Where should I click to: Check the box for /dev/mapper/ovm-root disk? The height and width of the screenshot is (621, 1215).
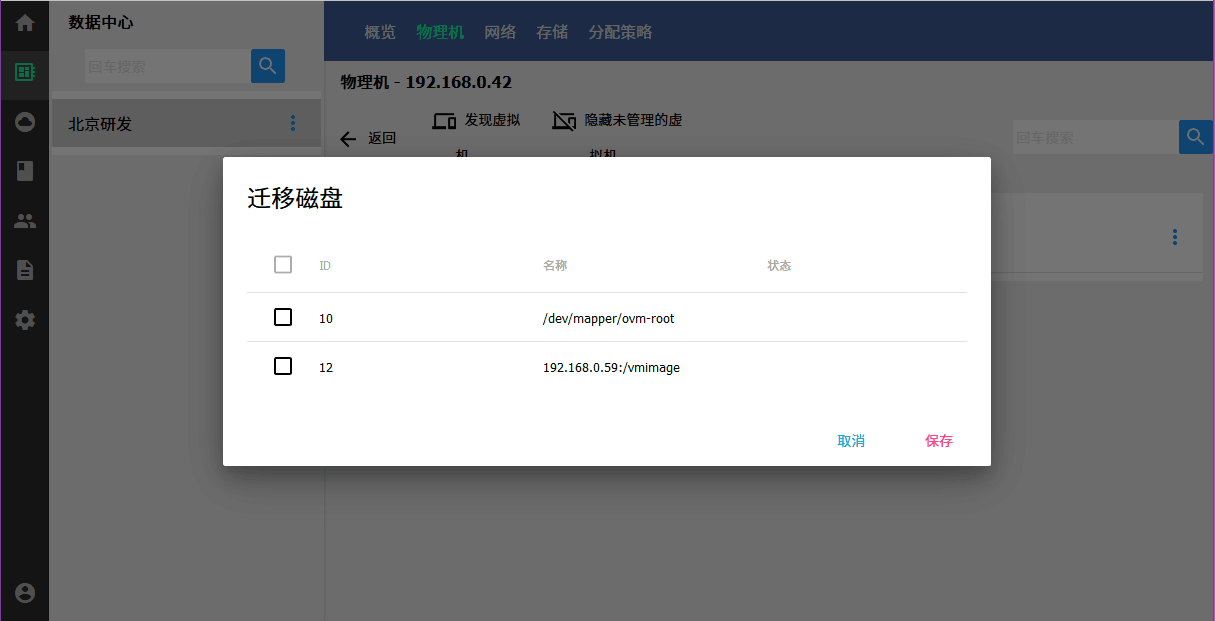[283, 317]
